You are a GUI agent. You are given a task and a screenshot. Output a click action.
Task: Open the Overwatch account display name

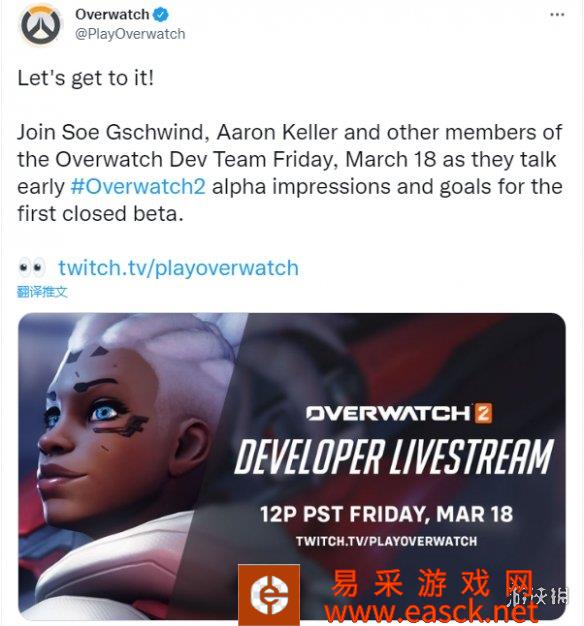112,15
